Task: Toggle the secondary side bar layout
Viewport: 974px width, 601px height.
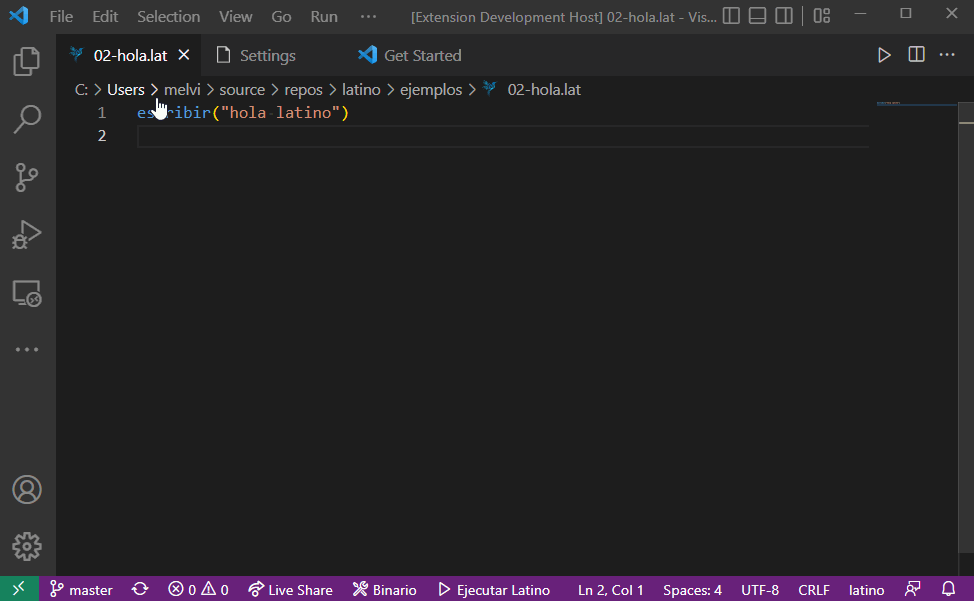Action: point(784,16)
